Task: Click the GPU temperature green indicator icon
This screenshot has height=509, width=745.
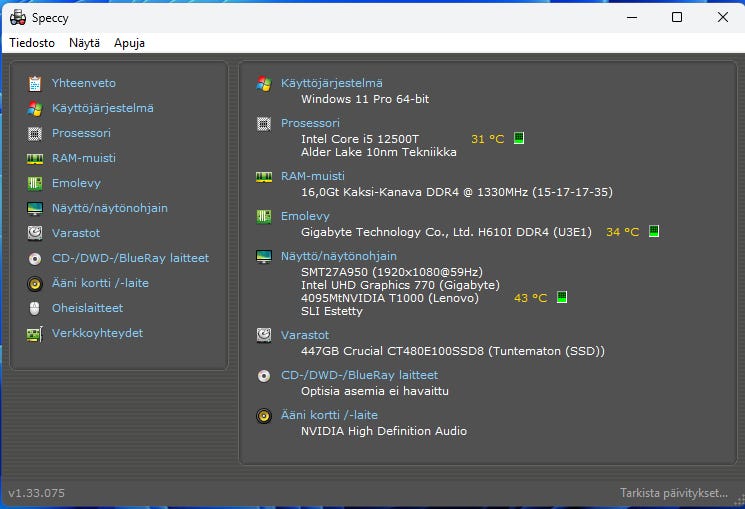Action: tap(562, 298)
